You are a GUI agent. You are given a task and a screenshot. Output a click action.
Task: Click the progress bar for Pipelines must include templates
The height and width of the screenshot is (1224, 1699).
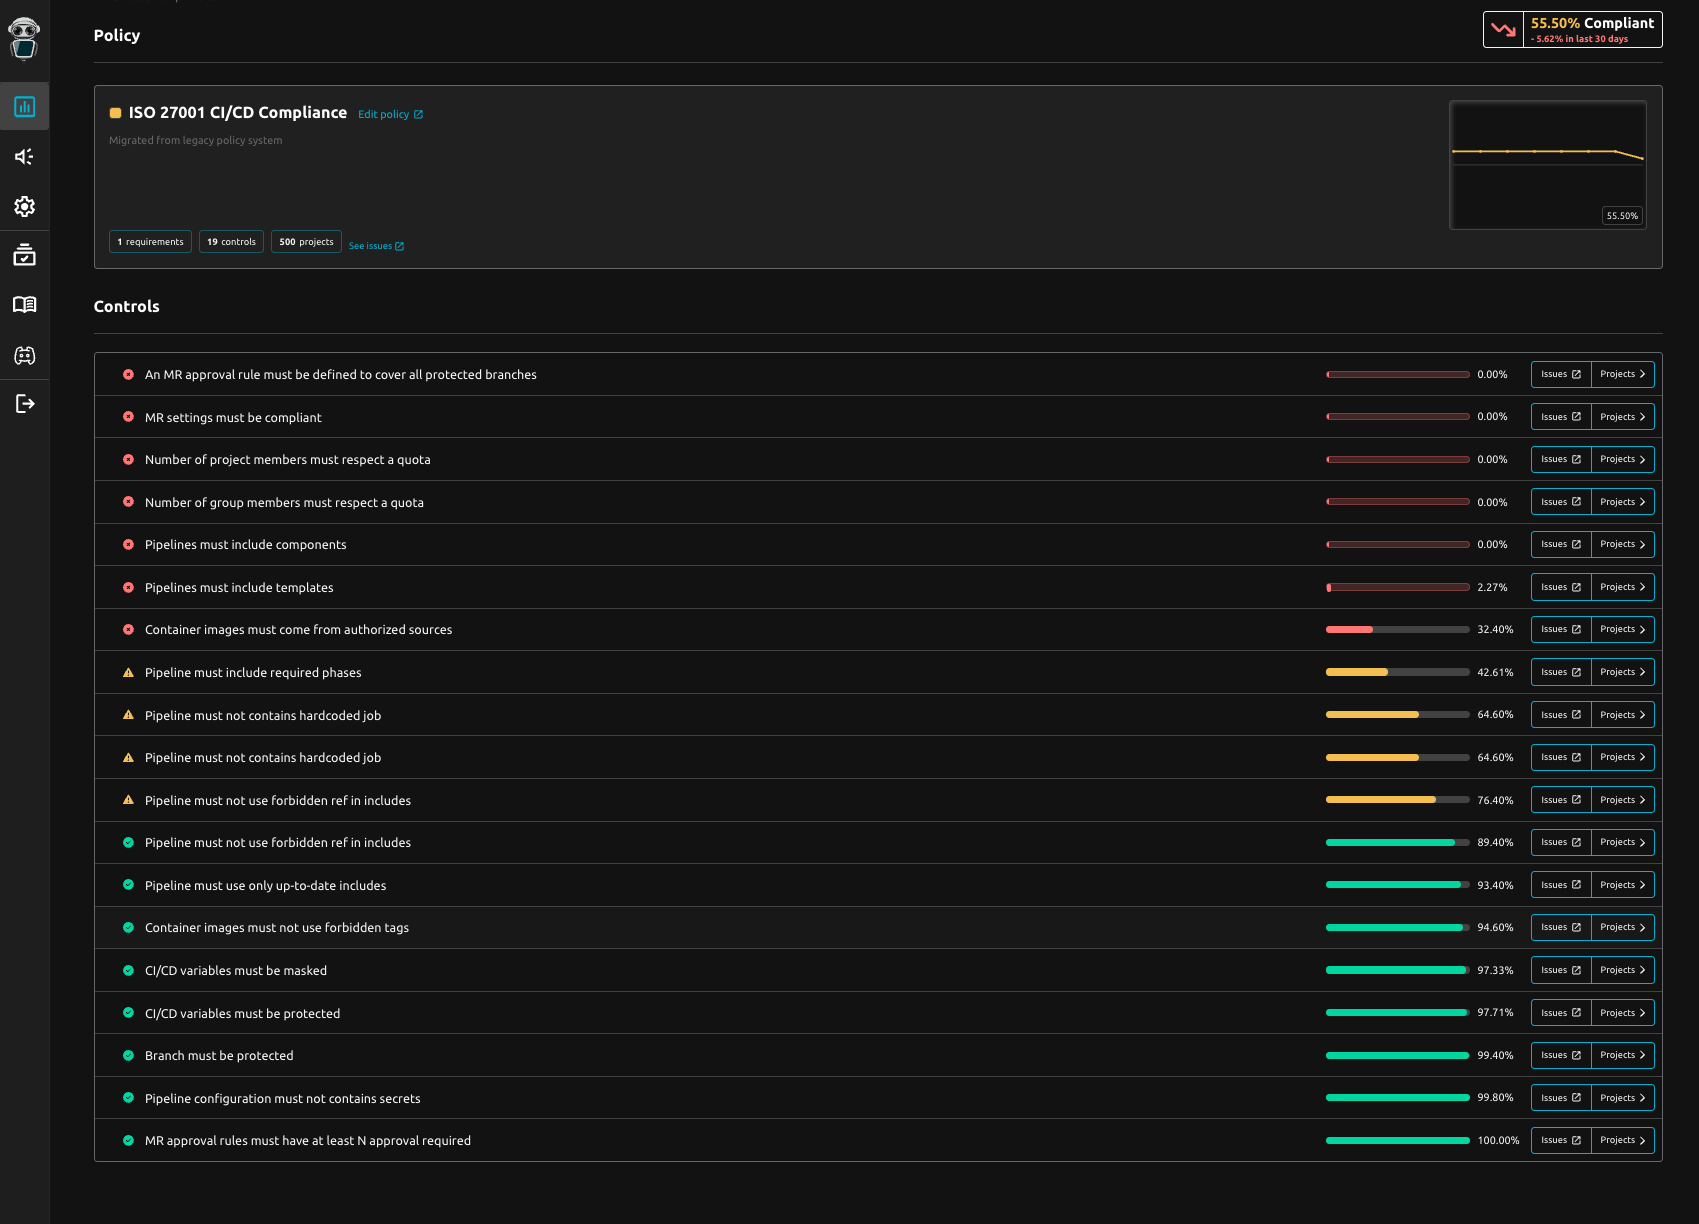click(1397, 587)
